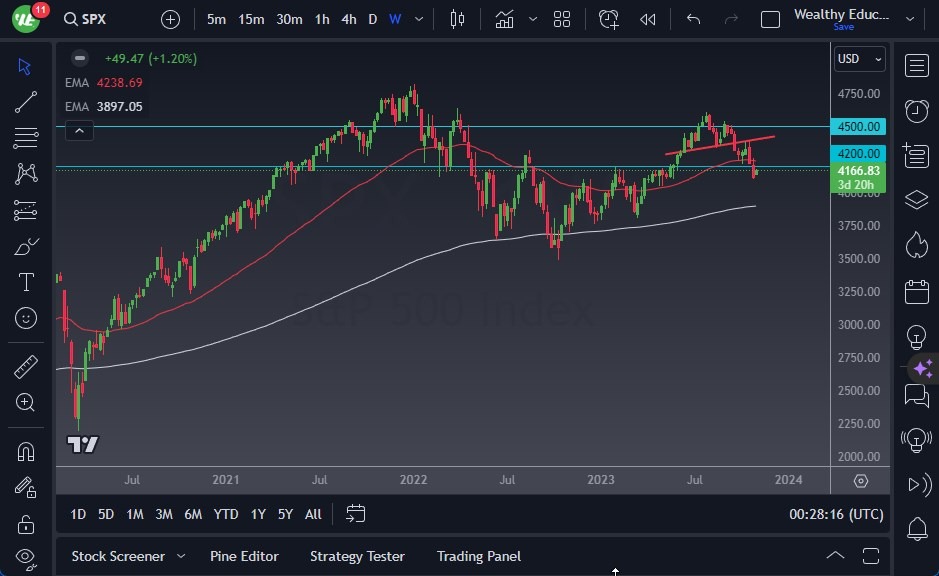The image size is (939, 576).
Task: Expand the candle style selector dropdown
Action: tap(532, 18)
